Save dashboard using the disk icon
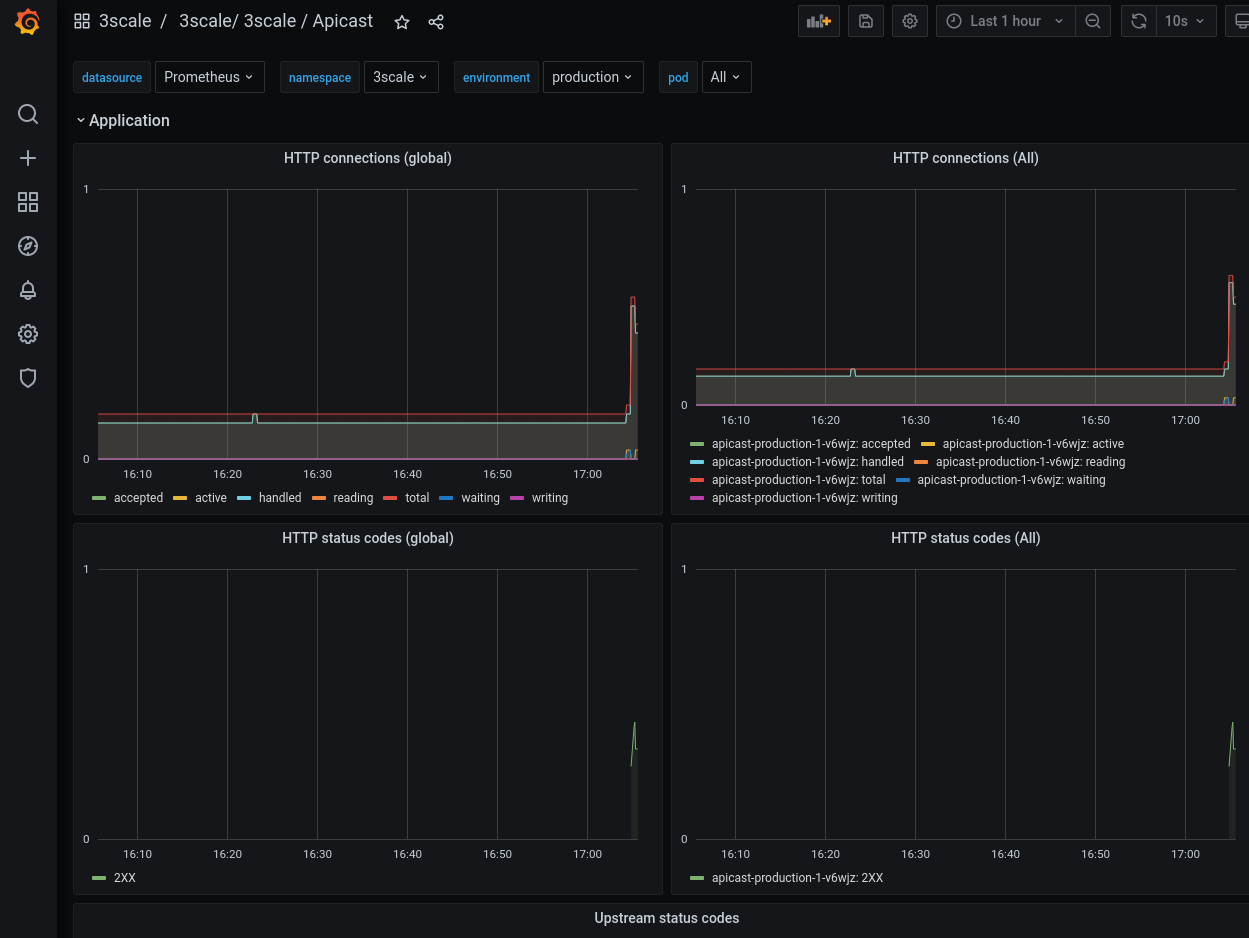 865,21
